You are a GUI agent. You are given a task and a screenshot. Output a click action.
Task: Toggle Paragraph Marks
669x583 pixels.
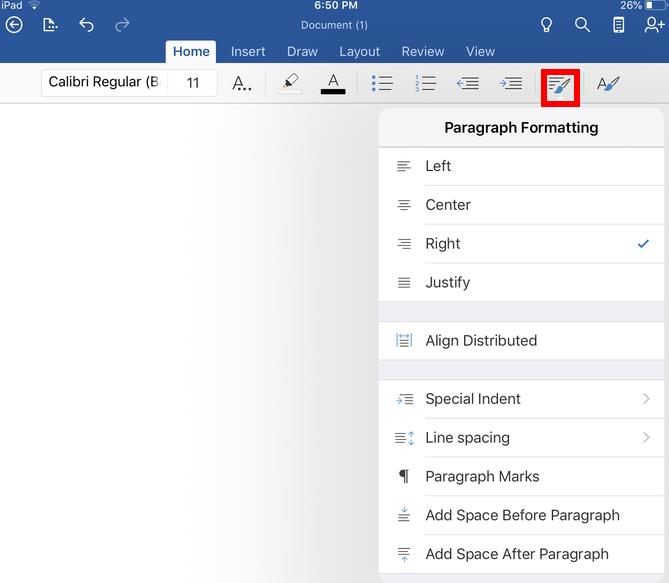click(x=521, y=476)
